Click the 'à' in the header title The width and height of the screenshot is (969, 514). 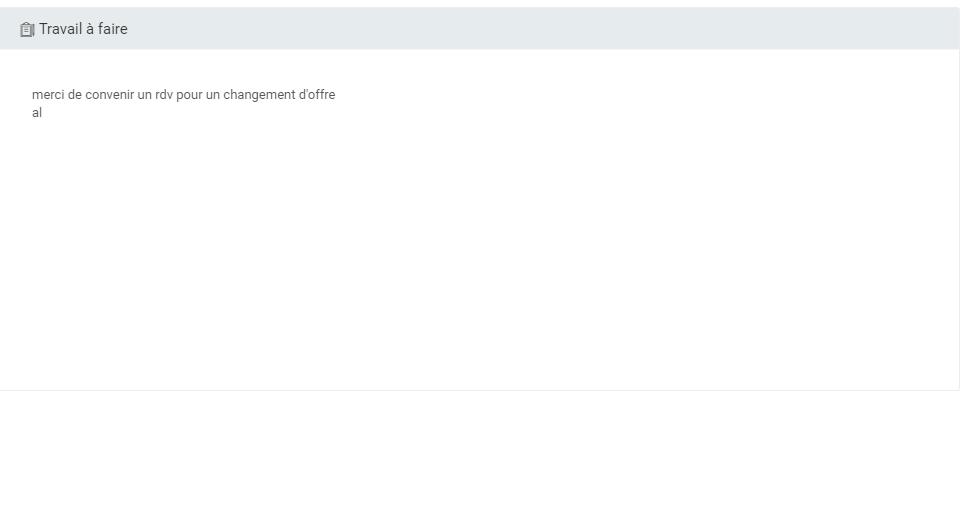[89, 29]
